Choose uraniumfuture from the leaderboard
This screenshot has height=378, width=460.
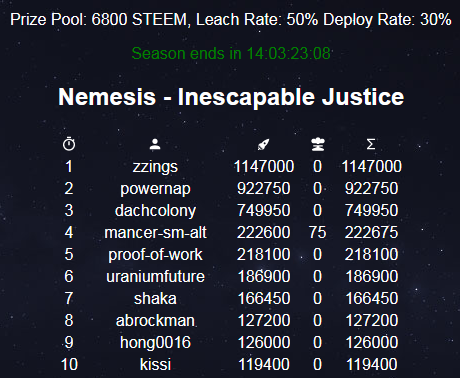click(155, 277)
